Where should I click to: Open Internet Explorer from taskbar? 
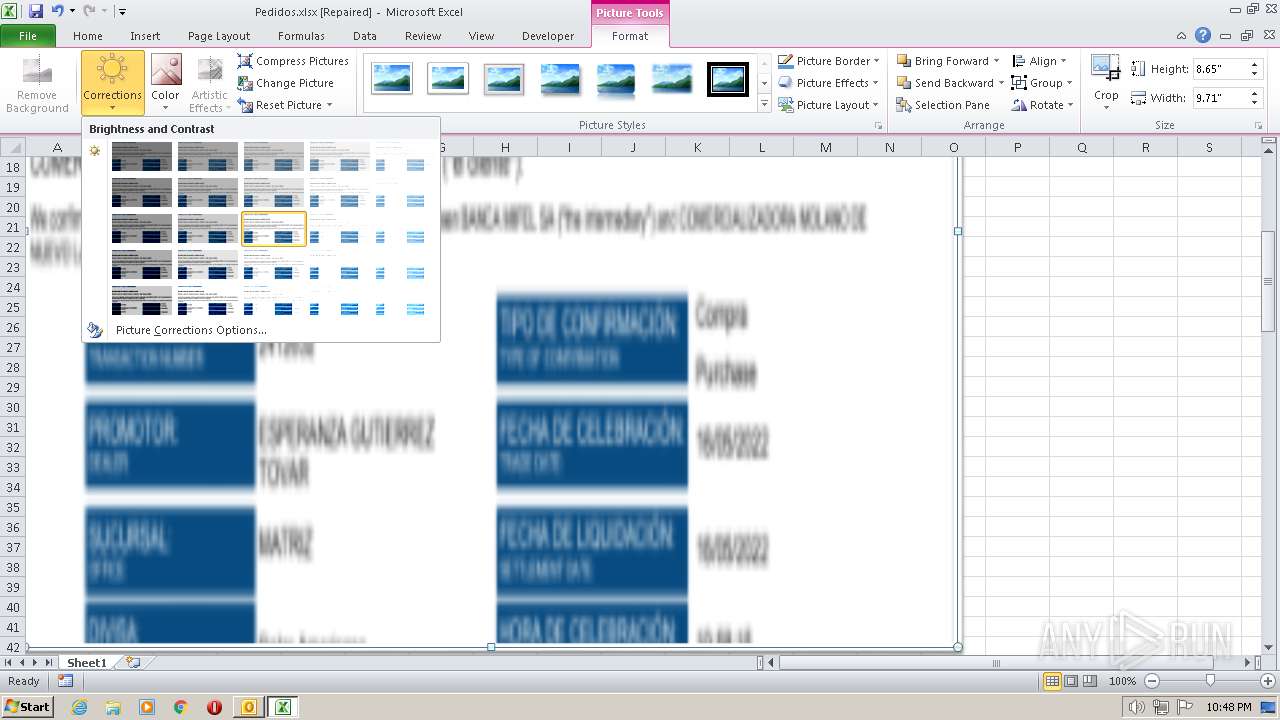[x=79, y=707]
